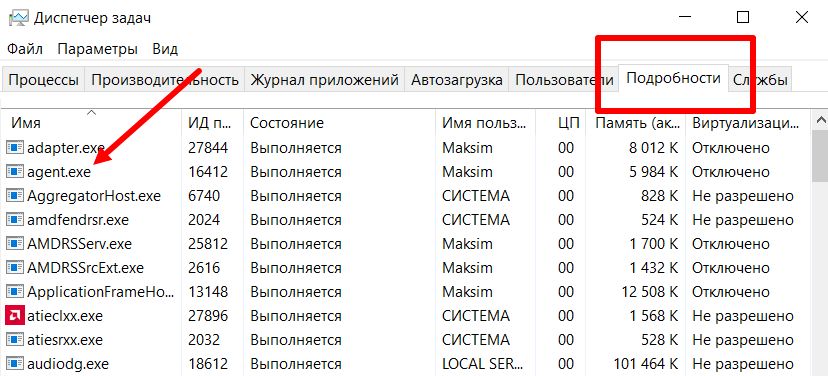Click the AMDRSSrcExt.exe process icon
This screenshot has height=376, width=828.
click(15, 268)
